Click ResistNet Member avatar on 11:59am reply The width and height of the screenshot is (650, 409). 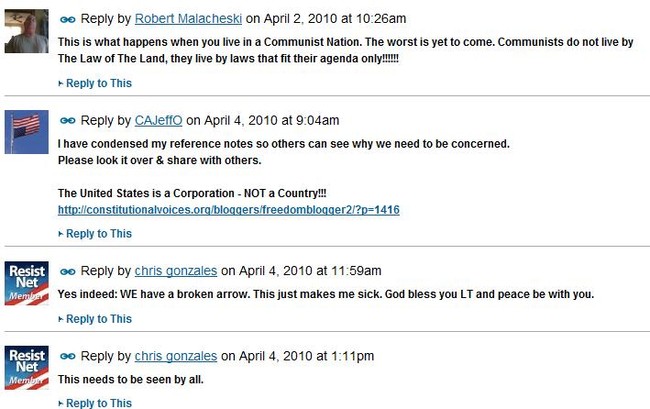27,283
